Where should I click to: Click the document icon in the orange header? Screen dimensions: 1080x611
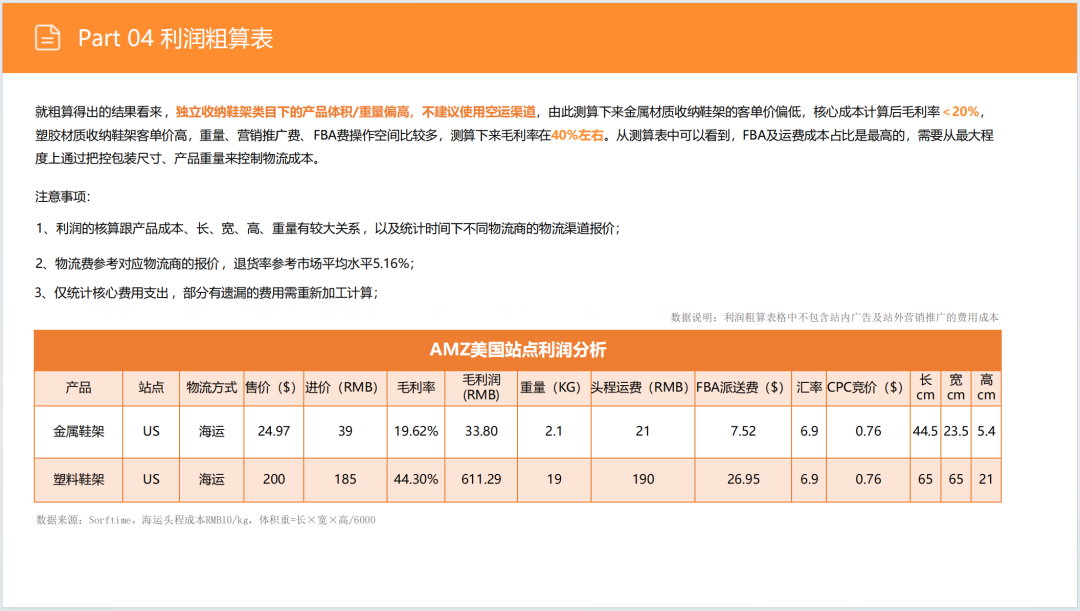coord(48,38)
